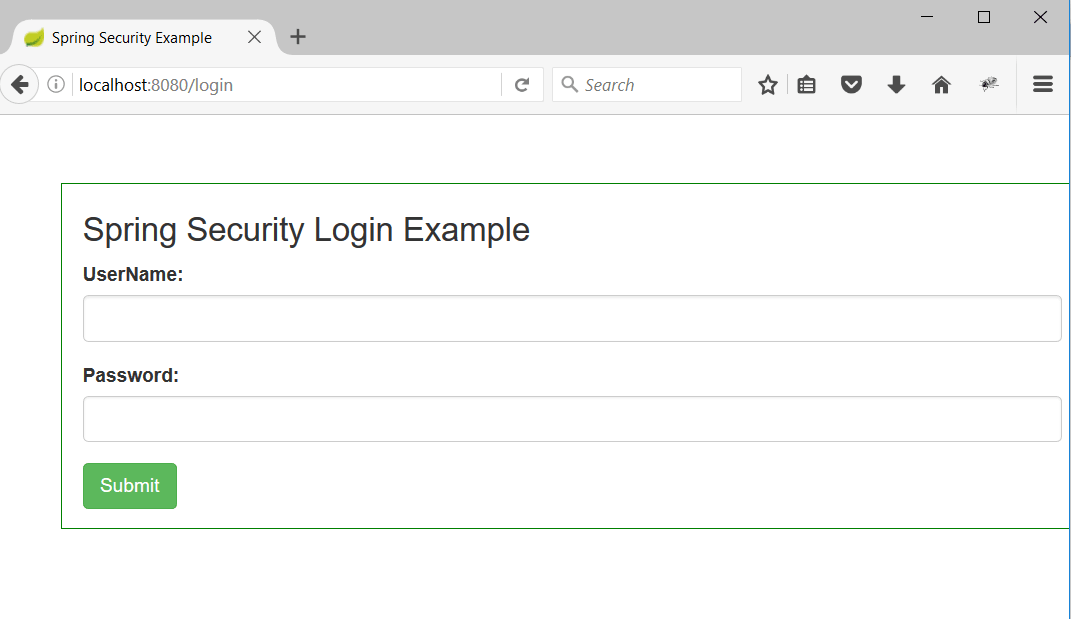View downloads via the arrow icon

pyautogui.click(x=896, y=84)
